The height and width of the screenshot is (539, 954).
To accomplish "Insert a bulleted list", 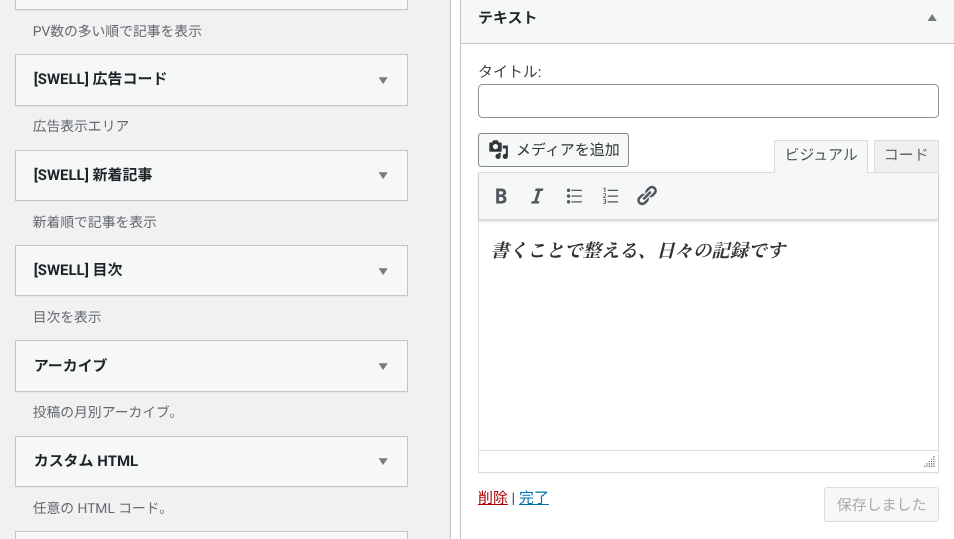I will click(x=574, y=196).
